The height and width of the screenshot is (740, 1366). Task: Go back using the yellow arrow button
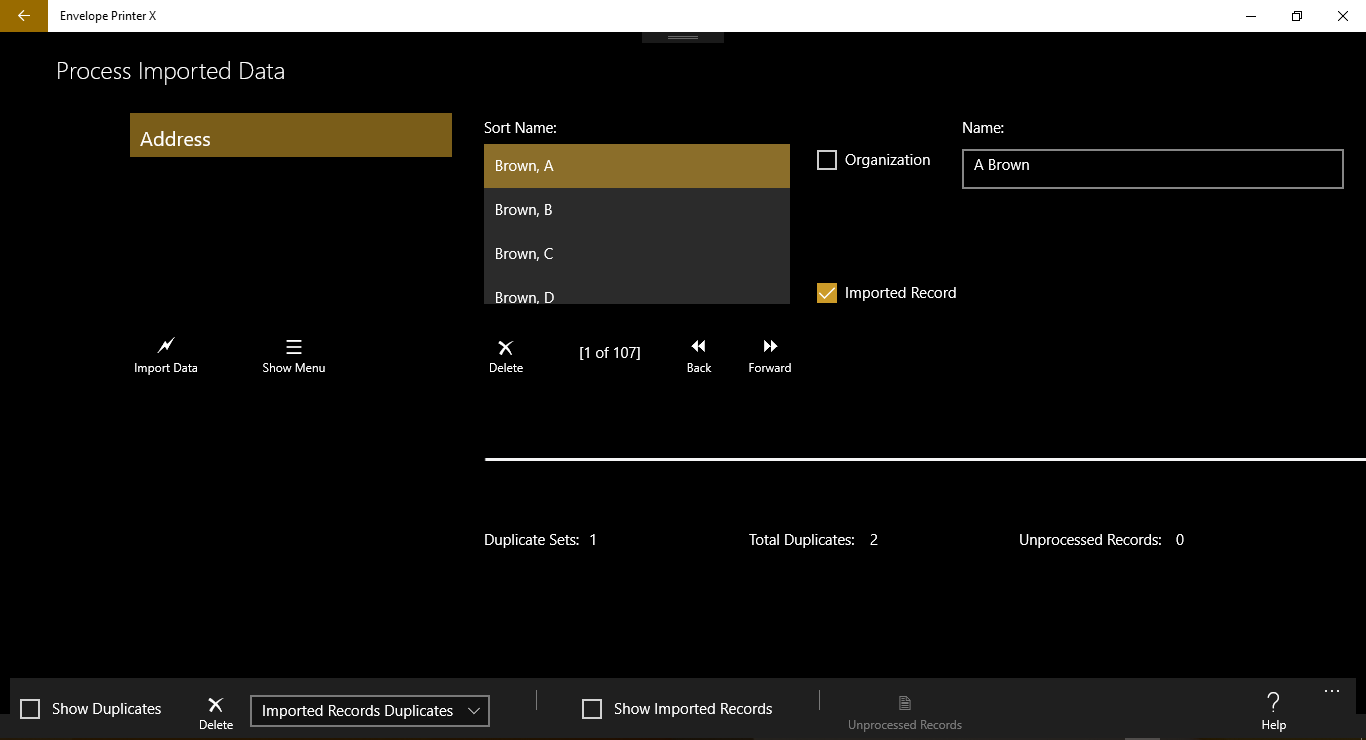(24, 16)
